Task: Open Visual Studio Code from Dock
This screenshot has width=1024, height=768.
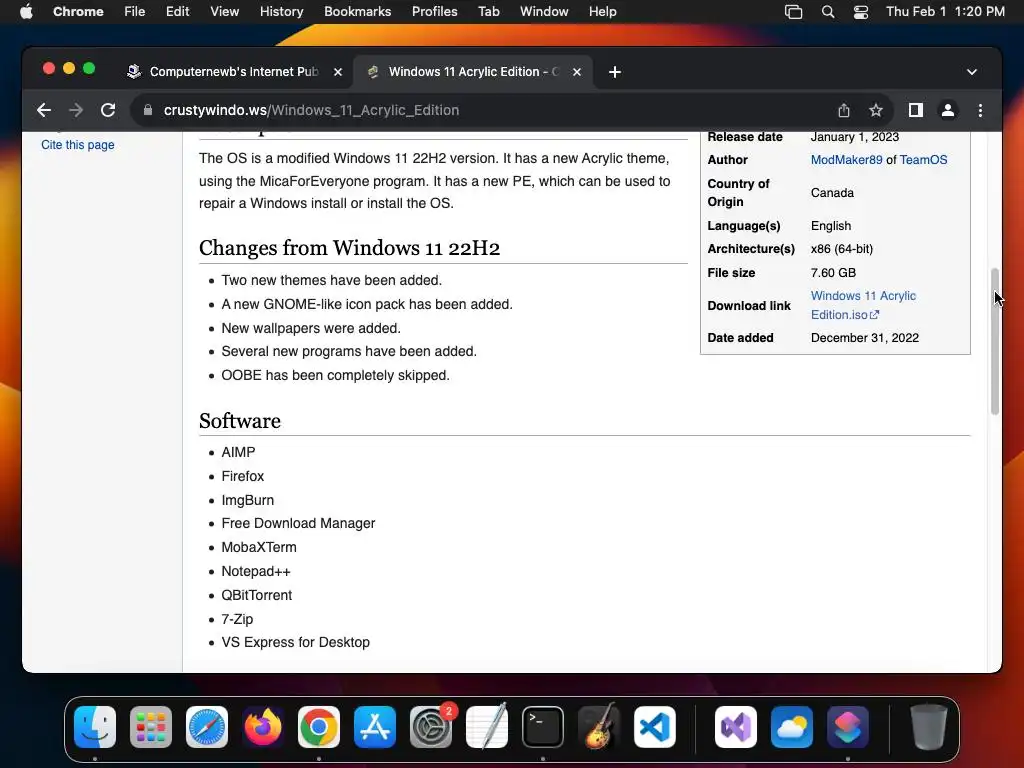Action: click(x=655, y=727)
